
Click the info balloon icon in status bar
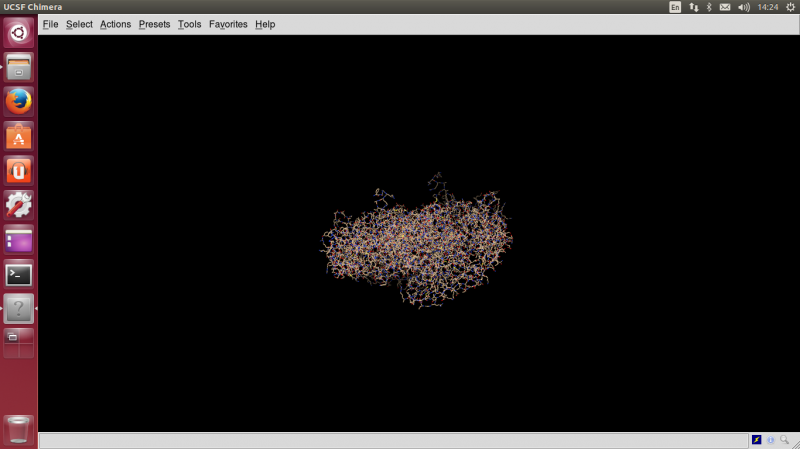point(770,440)
